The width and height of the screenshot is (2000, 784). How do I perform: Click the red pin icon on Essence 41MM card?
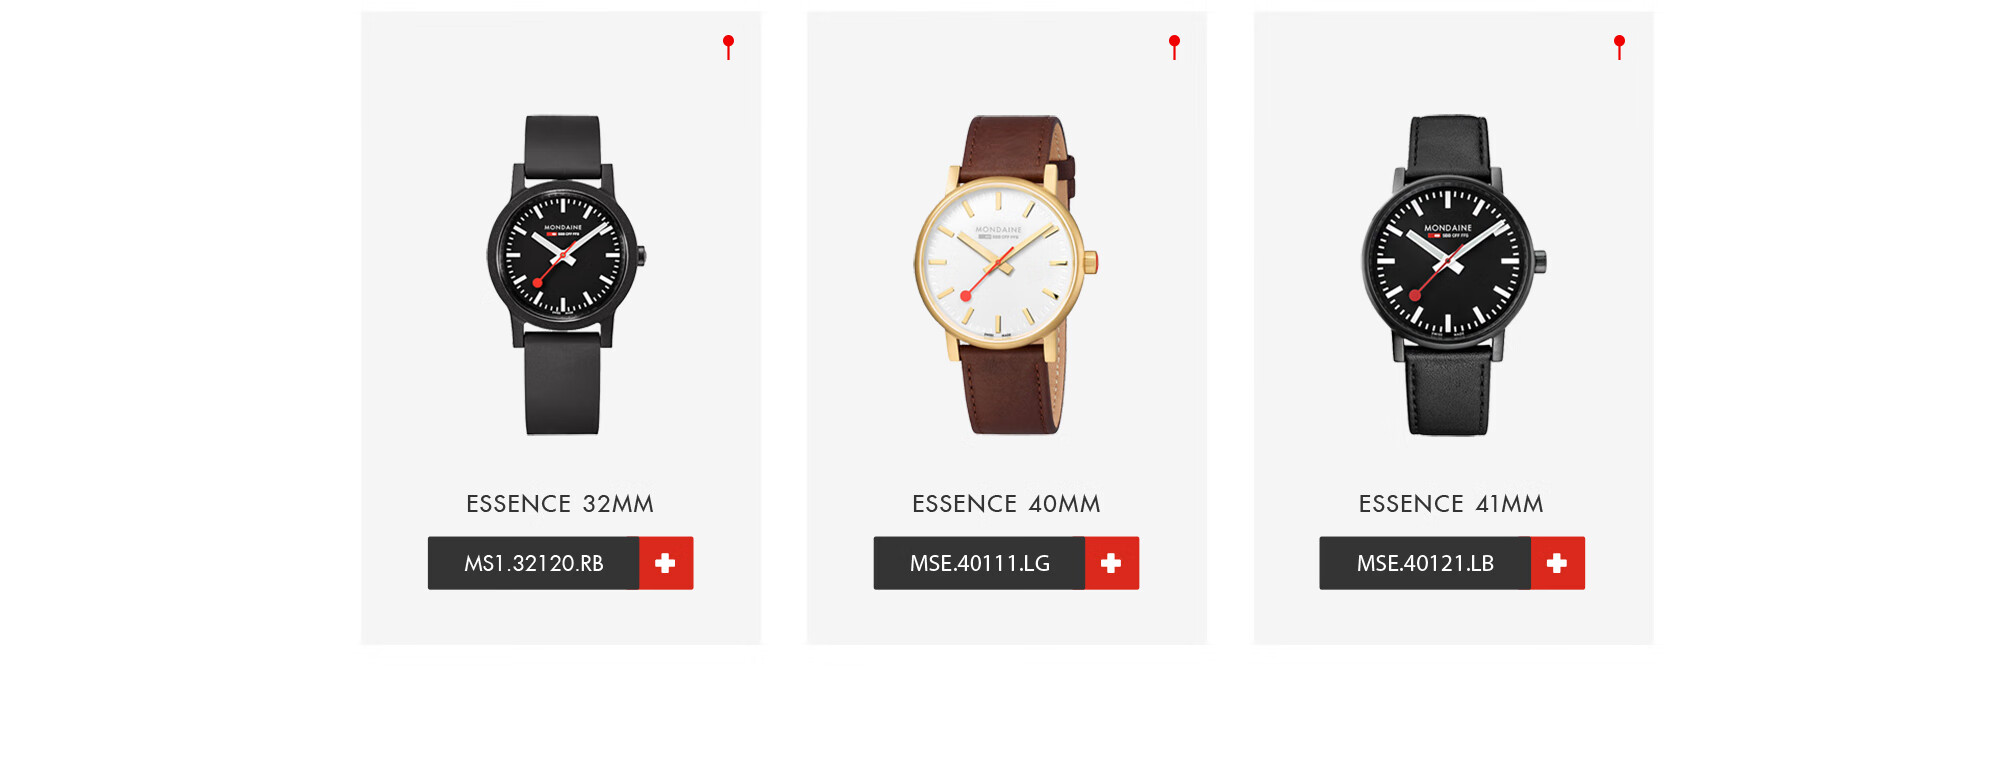coord(1619,47)
